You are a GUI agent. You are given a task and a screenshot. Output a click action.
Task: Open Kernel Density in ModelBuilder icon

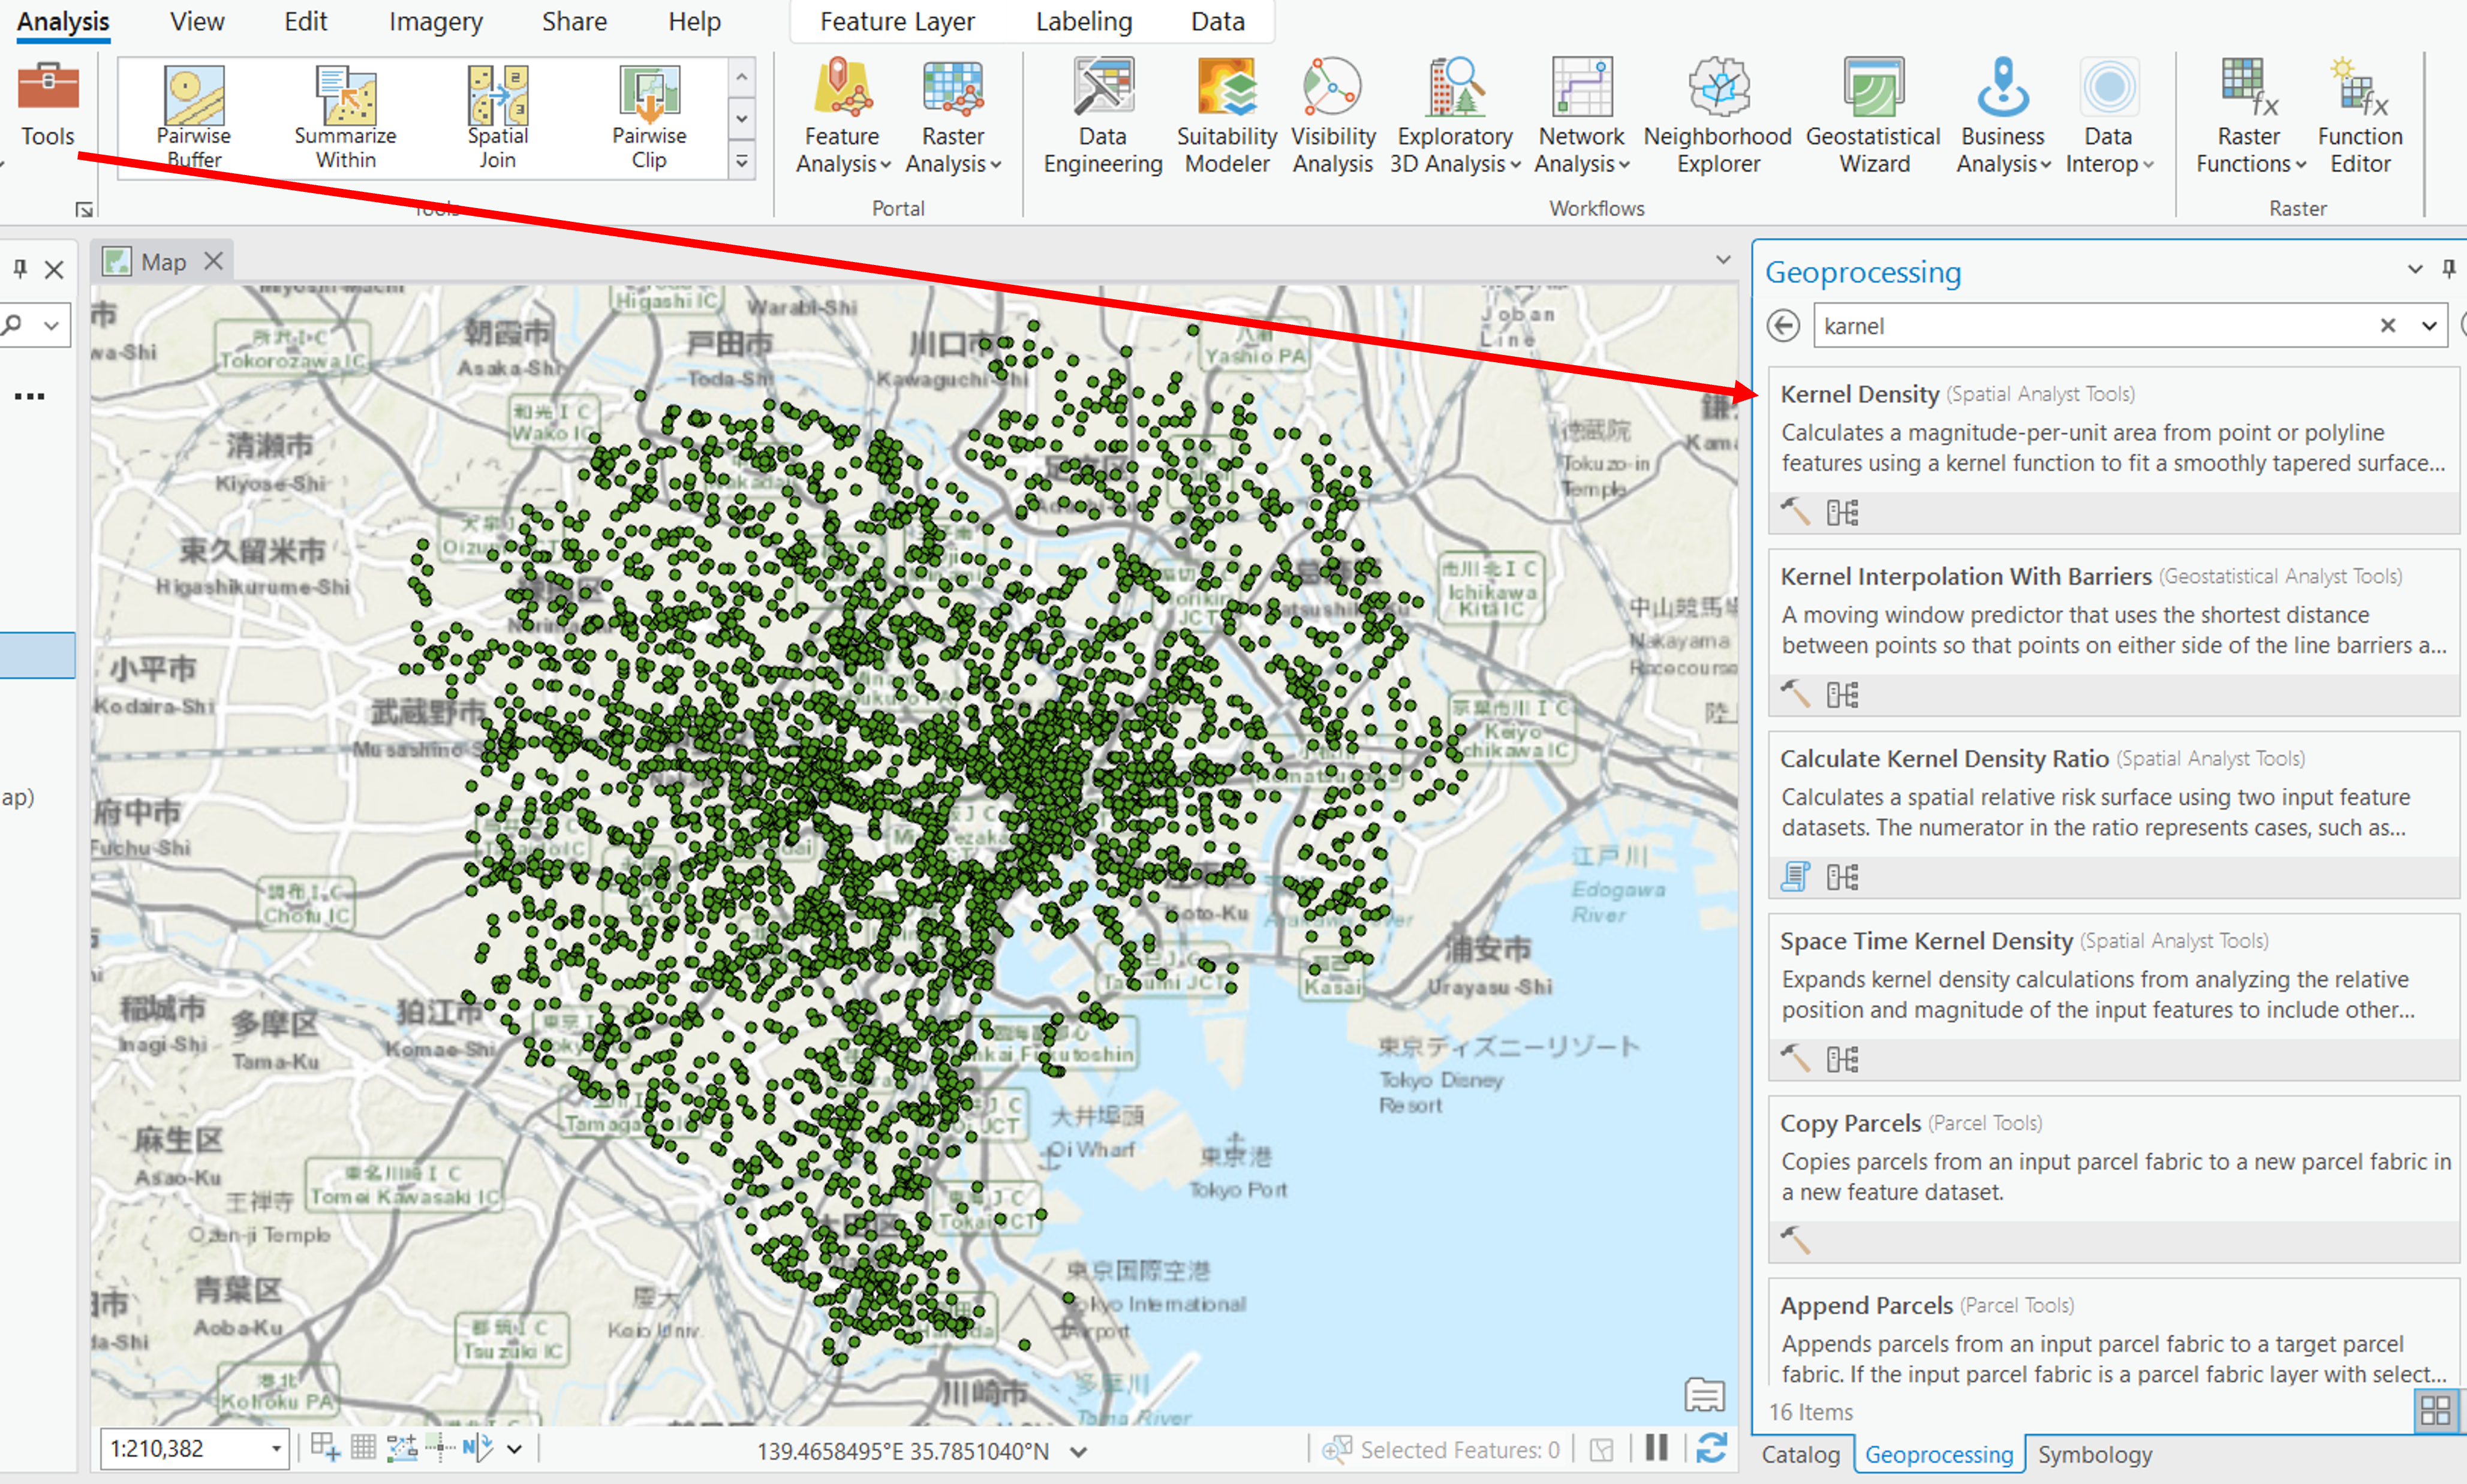[x=1842, y=513]
